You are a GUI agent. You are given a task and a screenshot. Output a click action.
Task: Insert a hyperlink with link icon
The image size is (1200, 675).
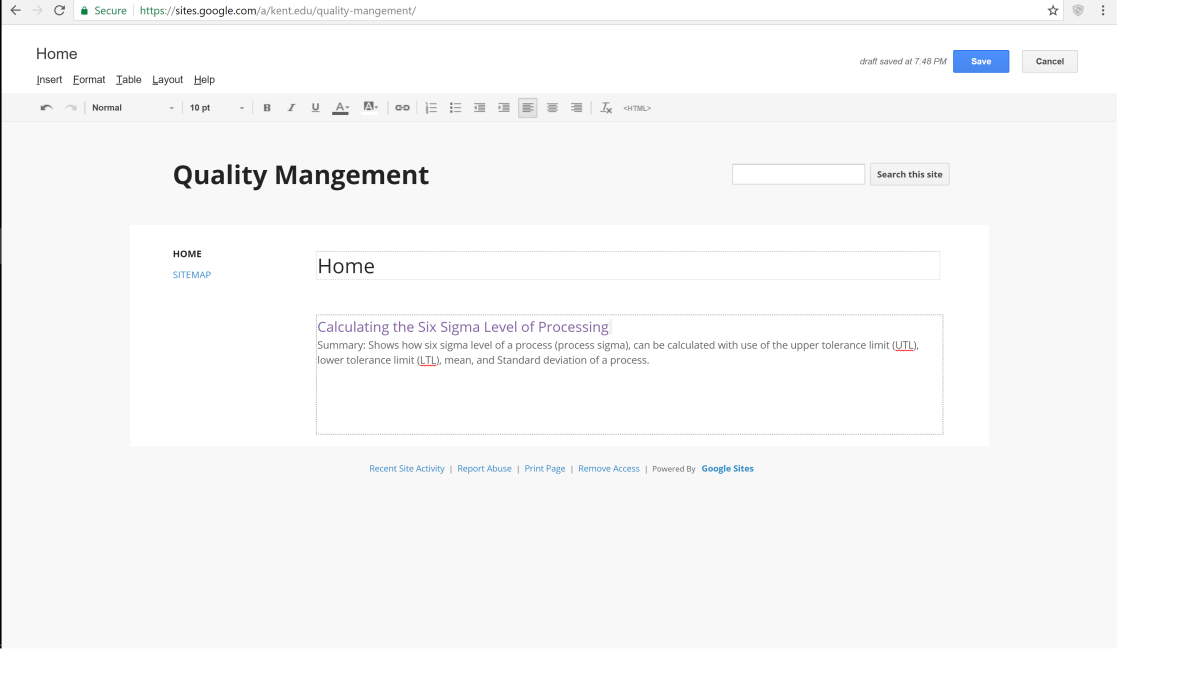pyautogui.click(x=402, y=108)
